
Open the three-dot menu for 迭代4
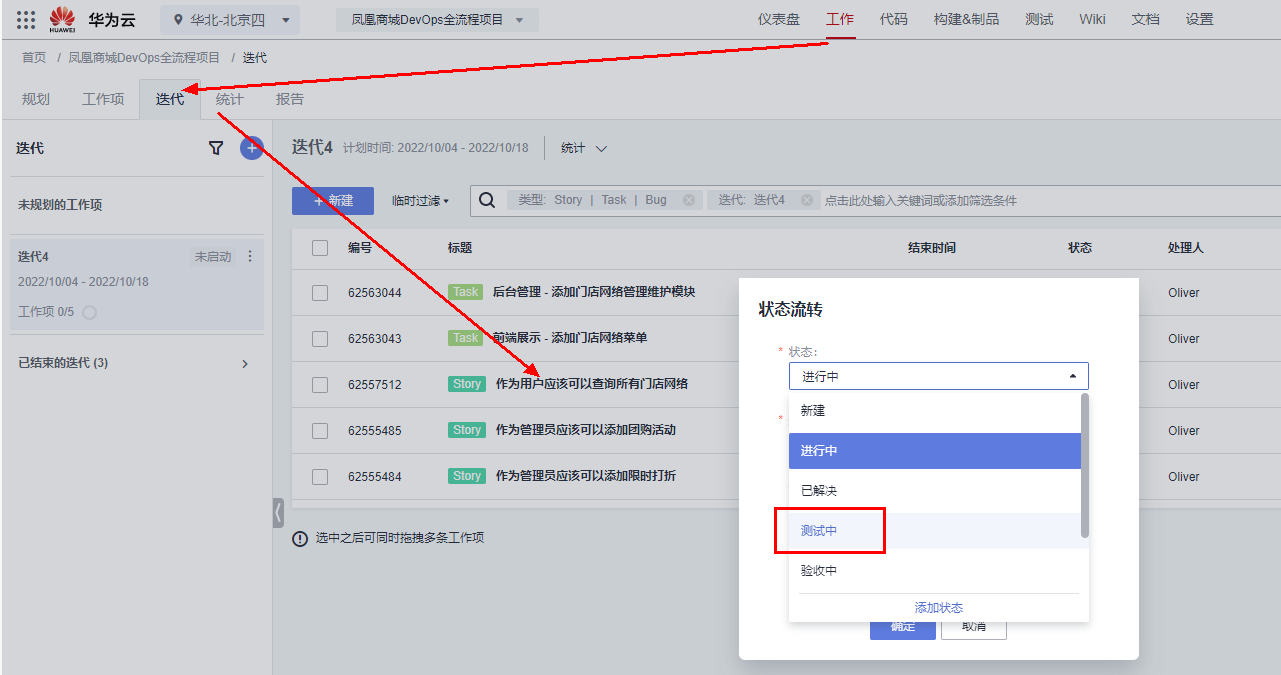tap(250, 257)
